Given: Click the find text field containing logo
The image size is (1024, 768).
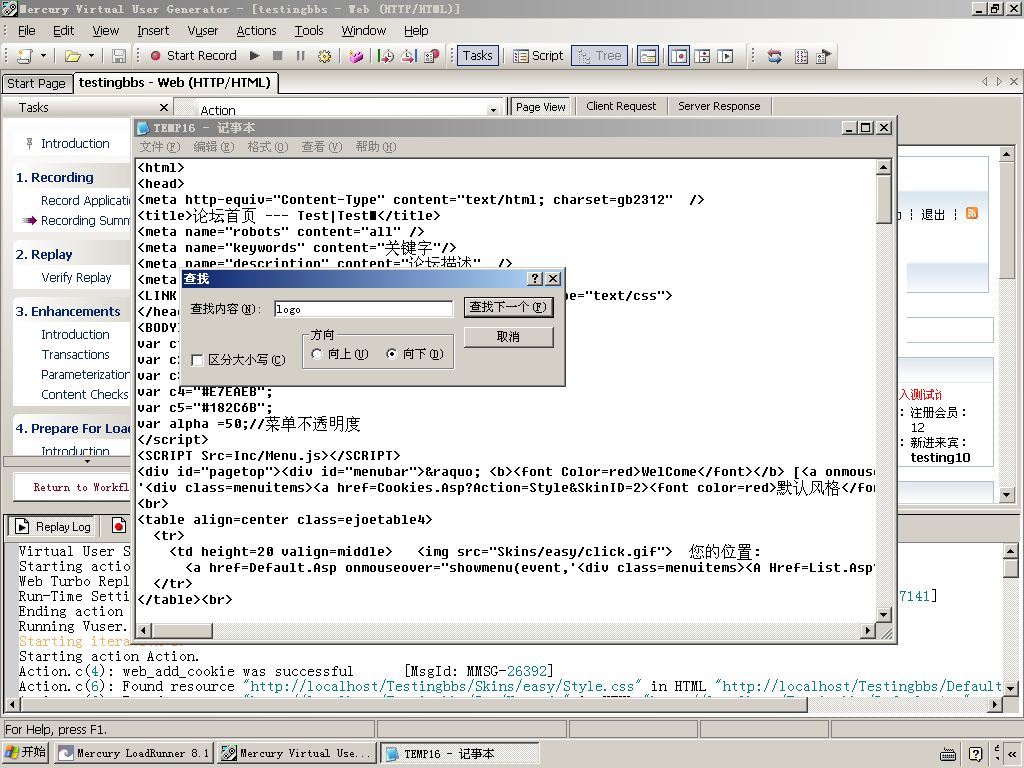Looking at the screenshot, I should coord(363,309).
